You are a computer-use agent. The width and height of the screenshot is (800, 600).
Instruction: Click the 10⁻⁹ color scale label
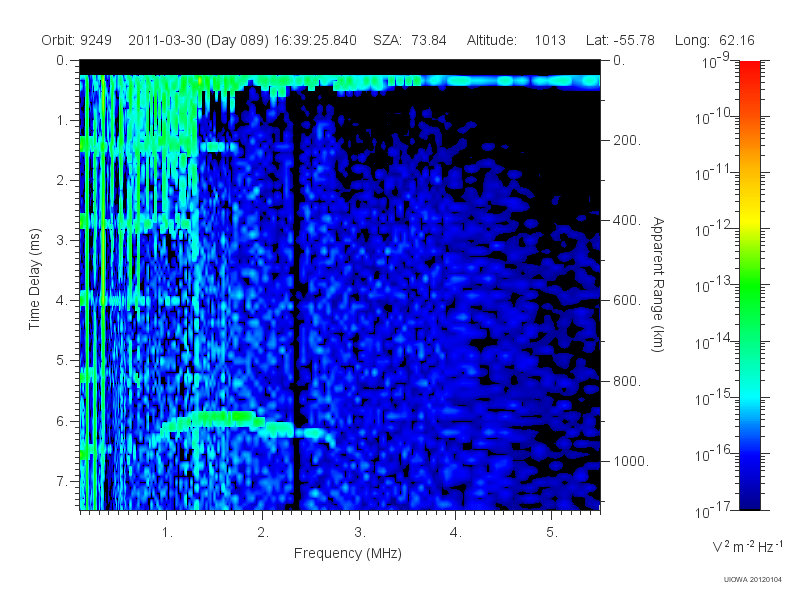pos(716,60)
